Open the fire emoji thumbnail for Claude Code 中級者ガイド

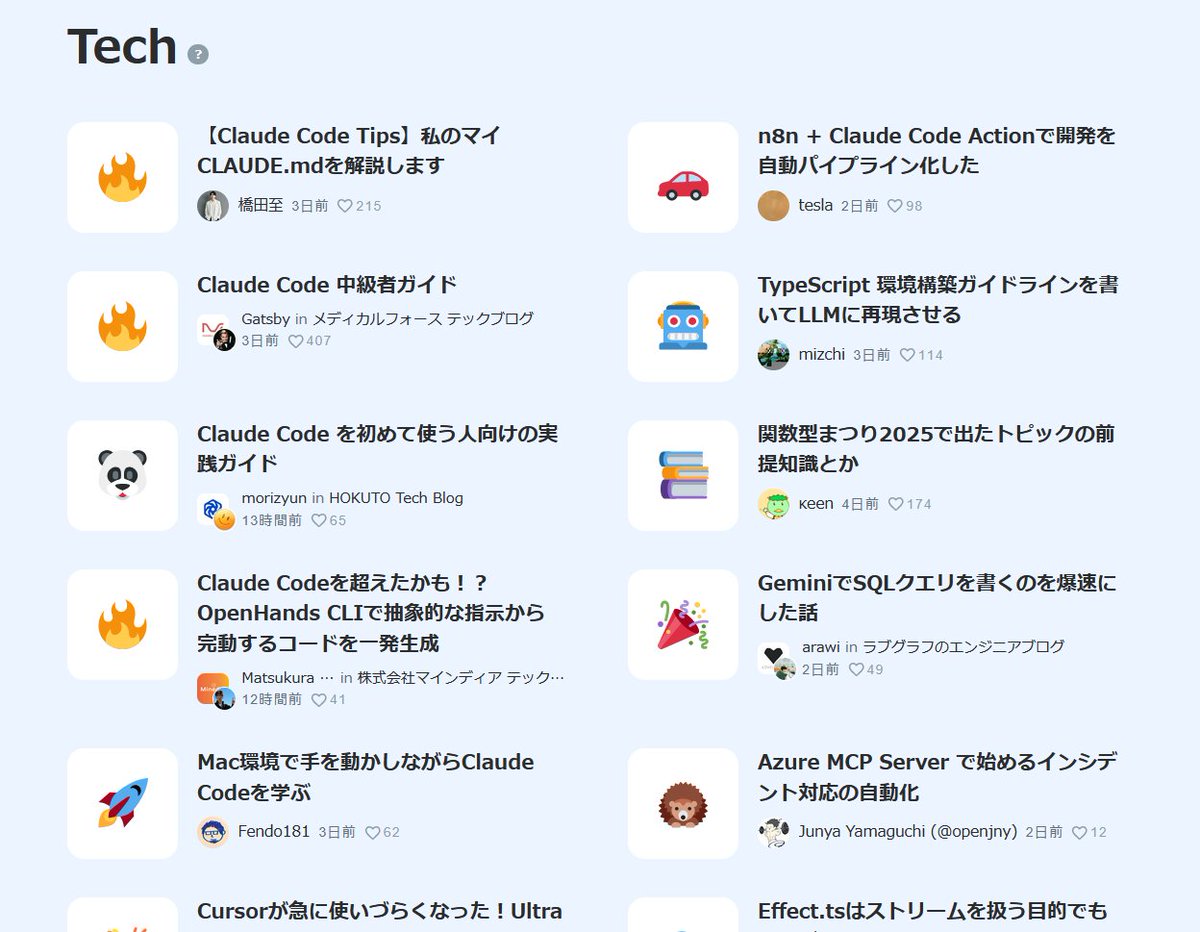click(x=122, y=326)
